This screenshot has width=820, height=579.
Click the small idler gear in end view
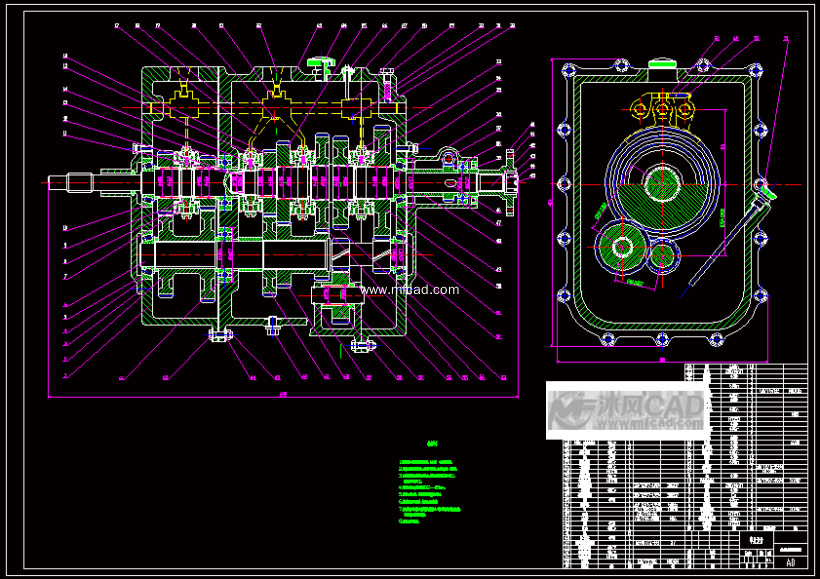click(x=662, y=256)
